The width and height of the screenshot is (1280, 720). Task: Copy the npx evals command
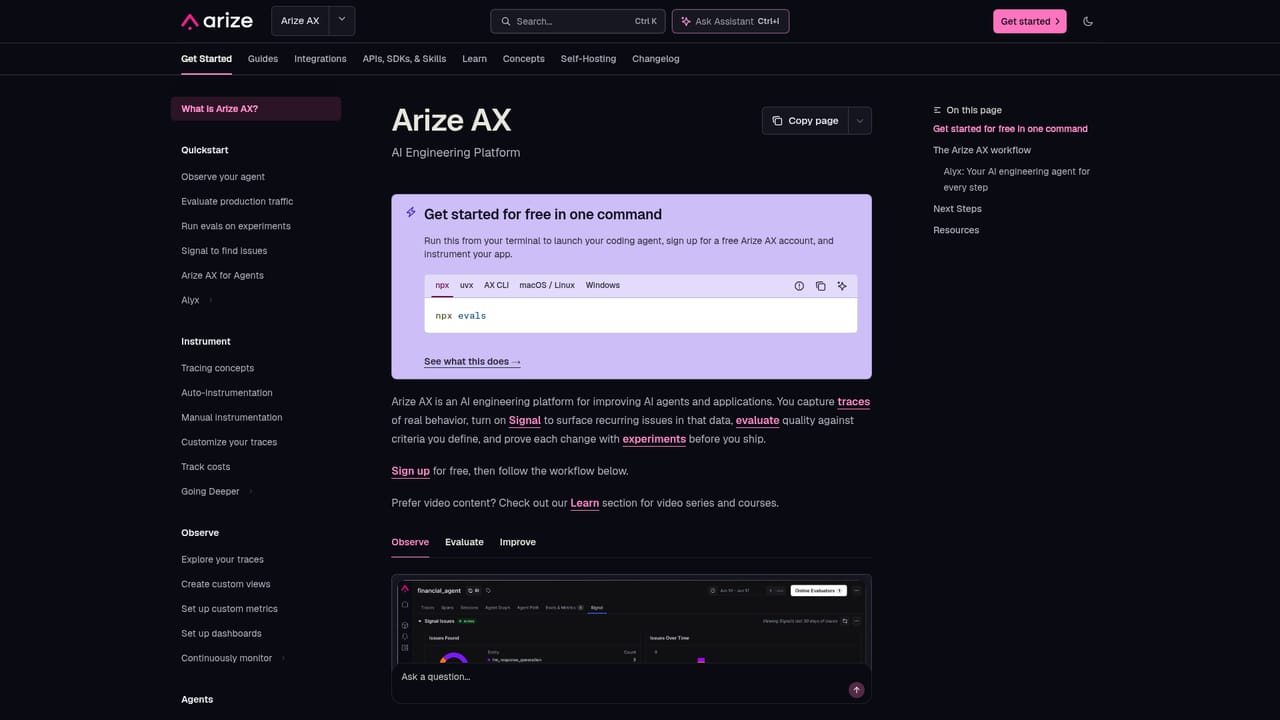[820, 286]
